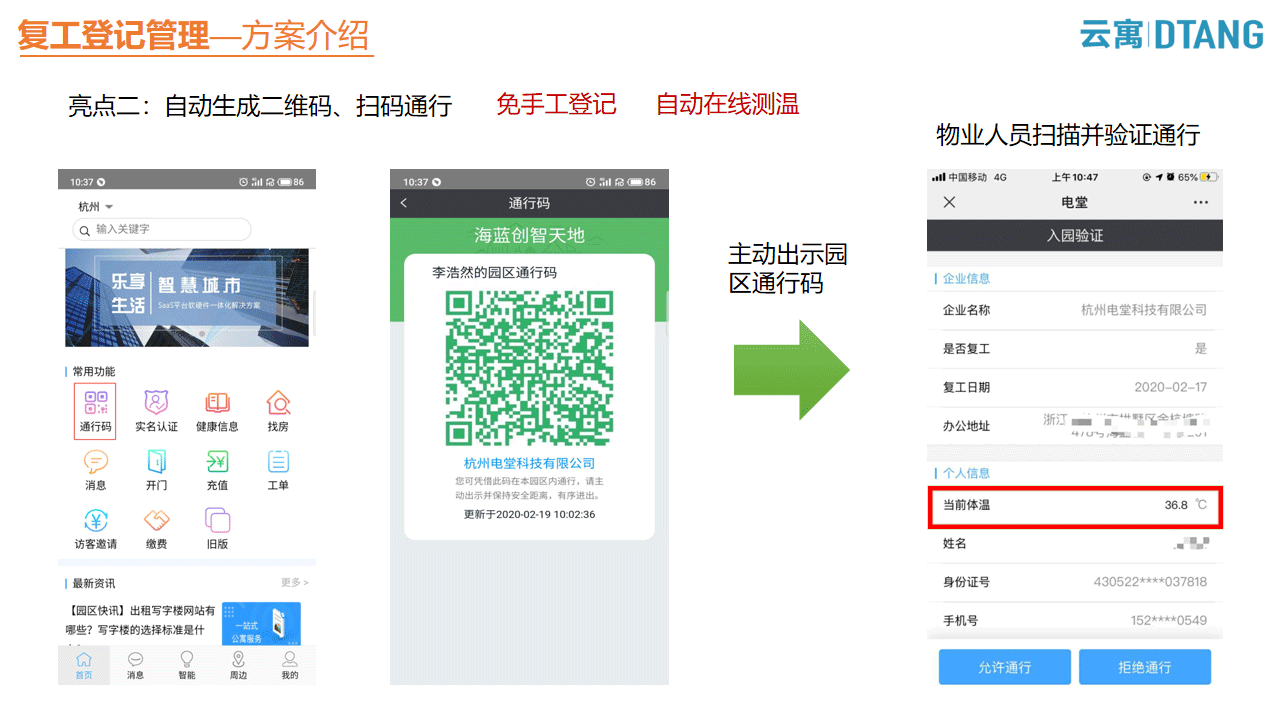Image resolution: width=1280 pixels, height=720 pixels.
Task: Click the 允许通行 allow button
Action: pos(1005,667)
